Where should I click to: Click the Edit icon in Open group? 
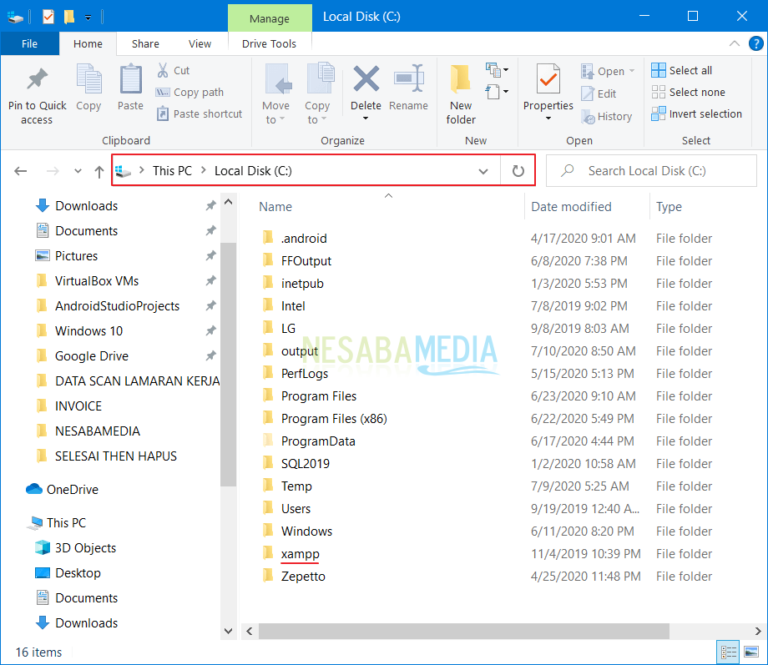(x=587, y=94)
